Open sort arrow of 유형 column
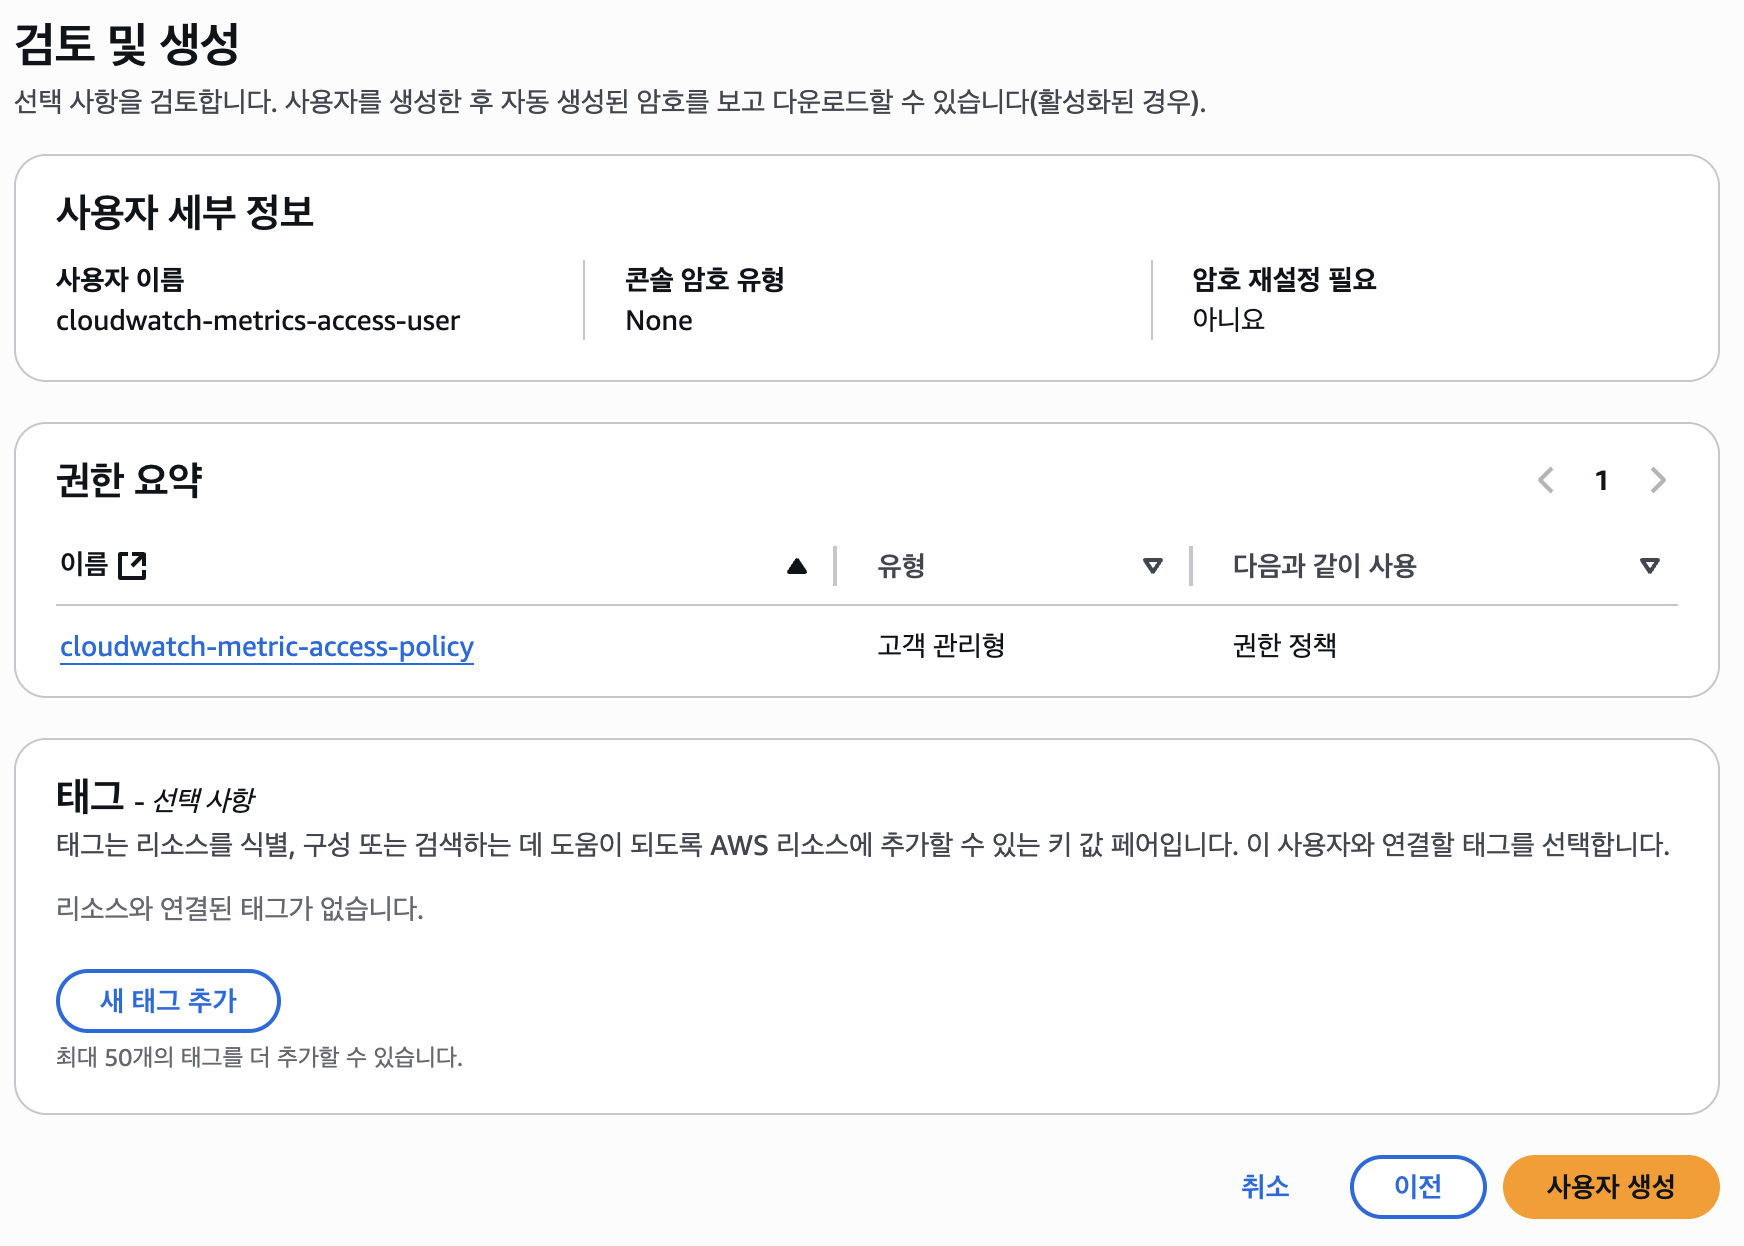1744x1246 pixels. click(x=1152, y=566)
